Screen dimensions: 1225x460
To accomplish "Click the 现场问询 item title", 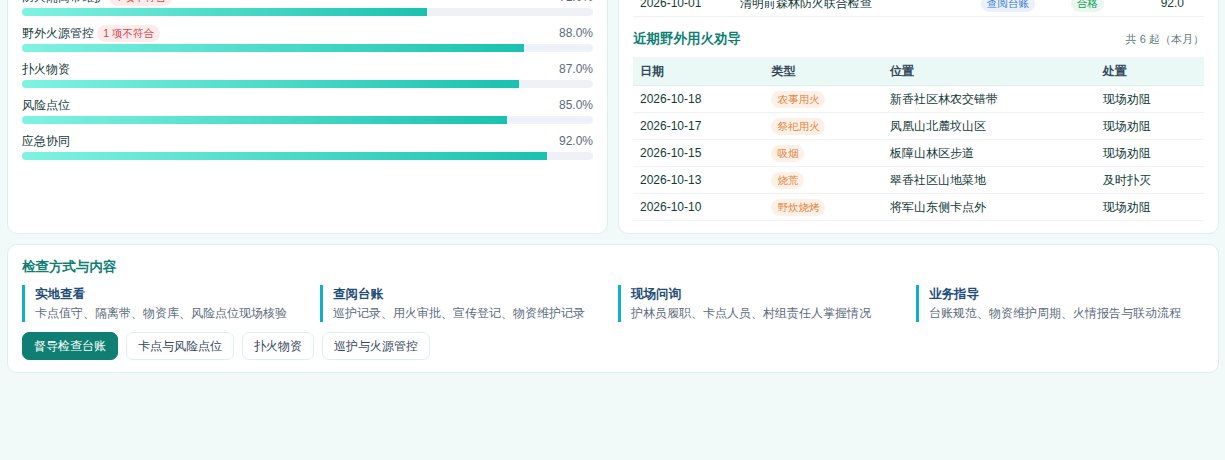I will click(656, 294).
